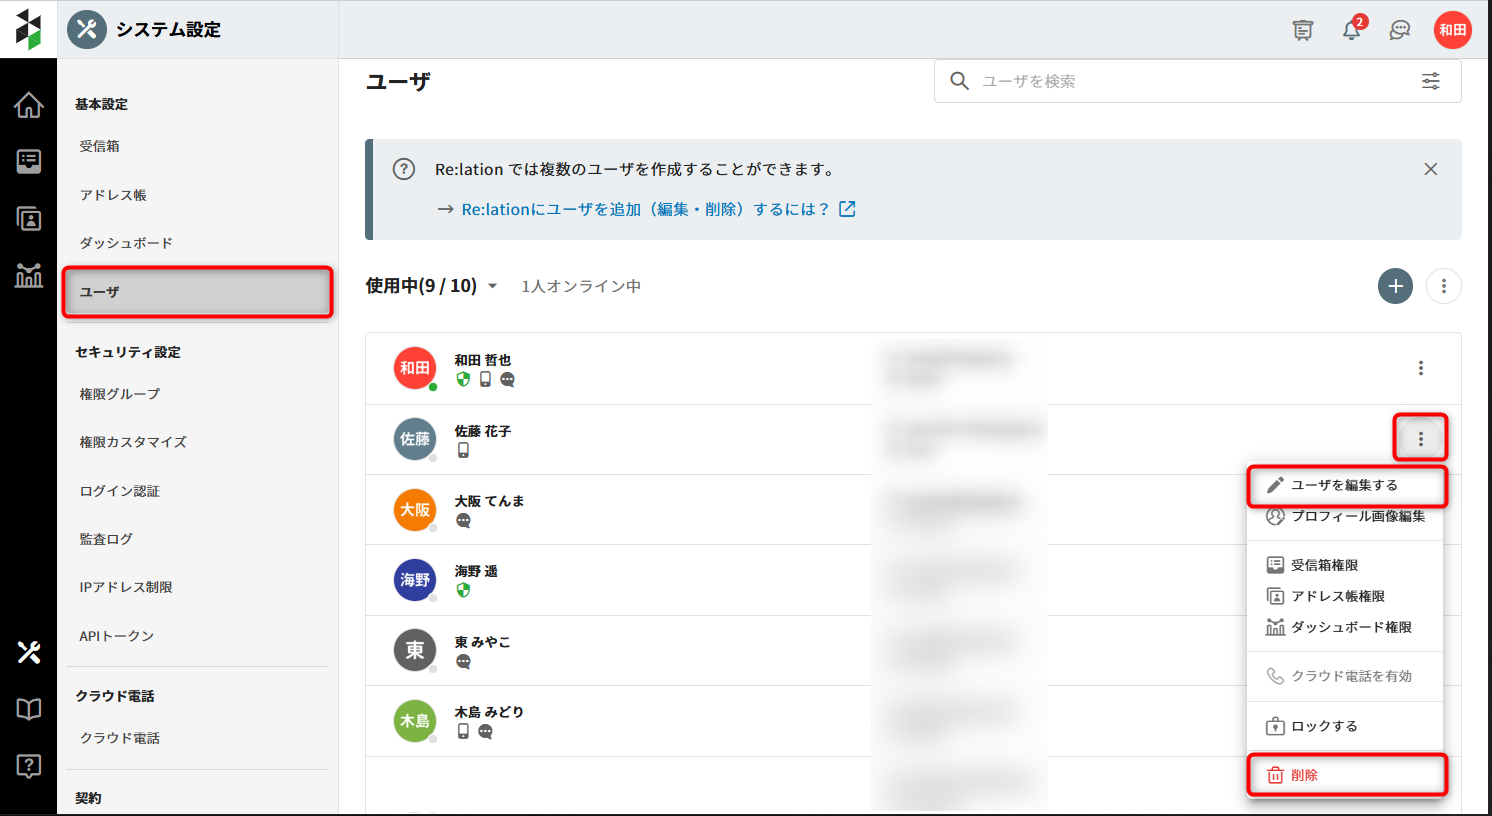Click the 和田 profile avatar in header
1492x816 pixels.
pyautogui.click(x=1452, y=30)
